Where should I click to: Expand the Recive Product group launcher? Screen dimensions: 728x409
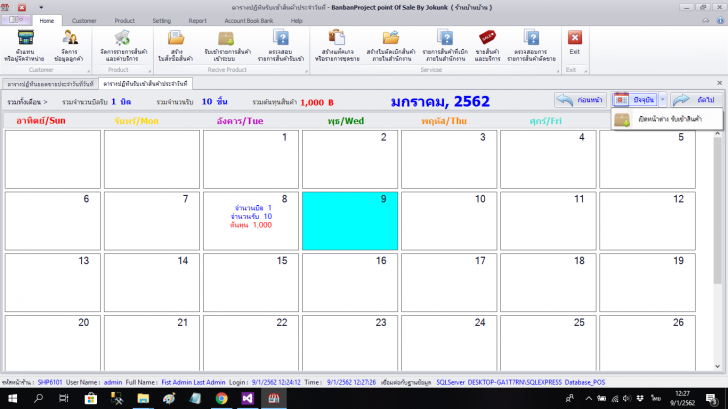click(x=306, y=71)
